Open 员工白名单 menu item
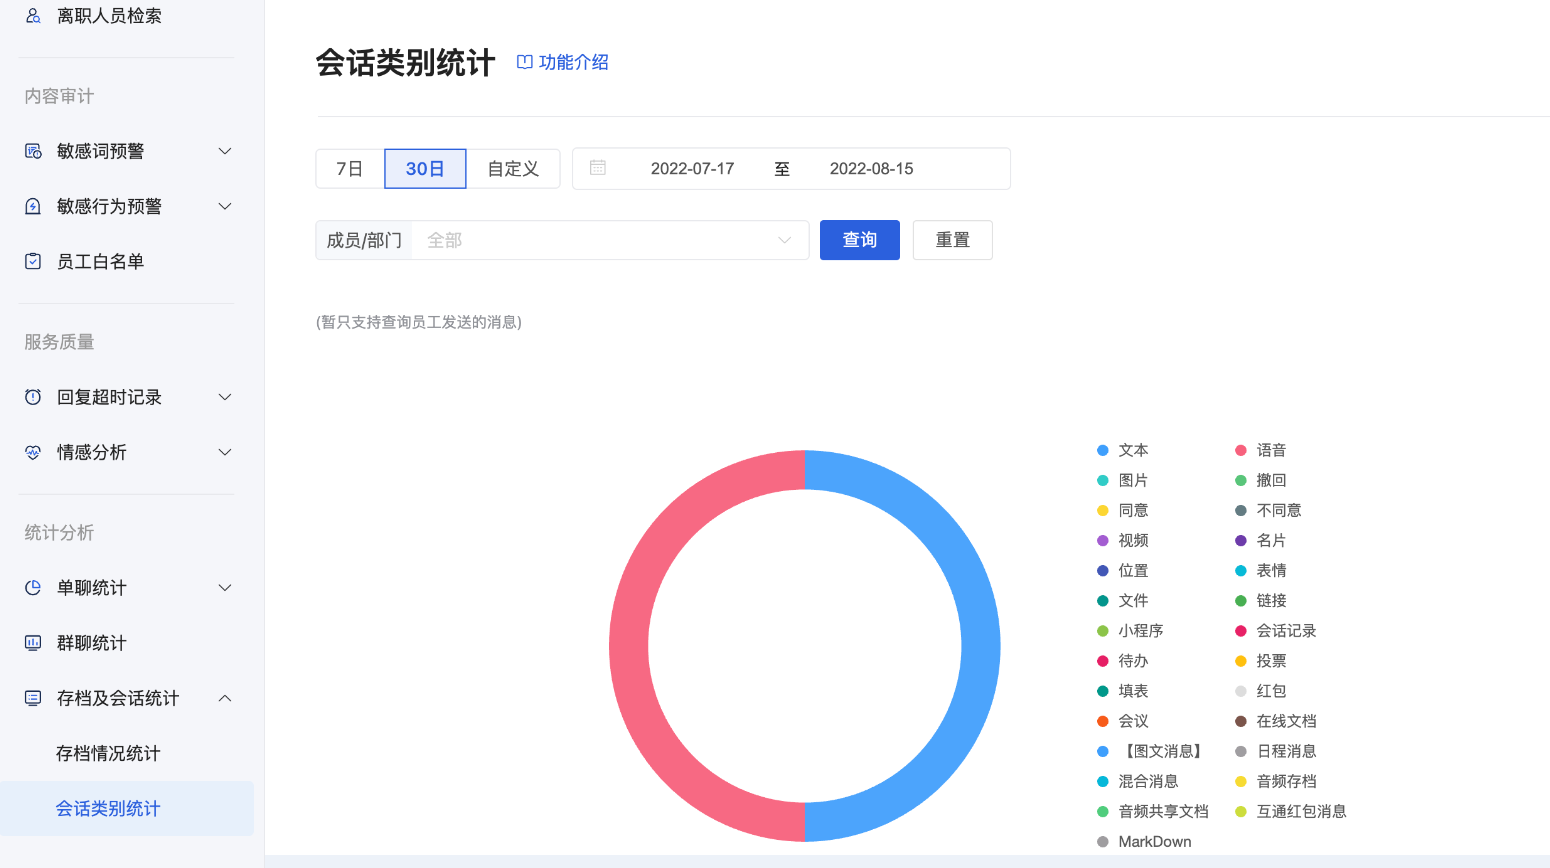The height and width of the screenshot is (868, 1550). point(127,261)
